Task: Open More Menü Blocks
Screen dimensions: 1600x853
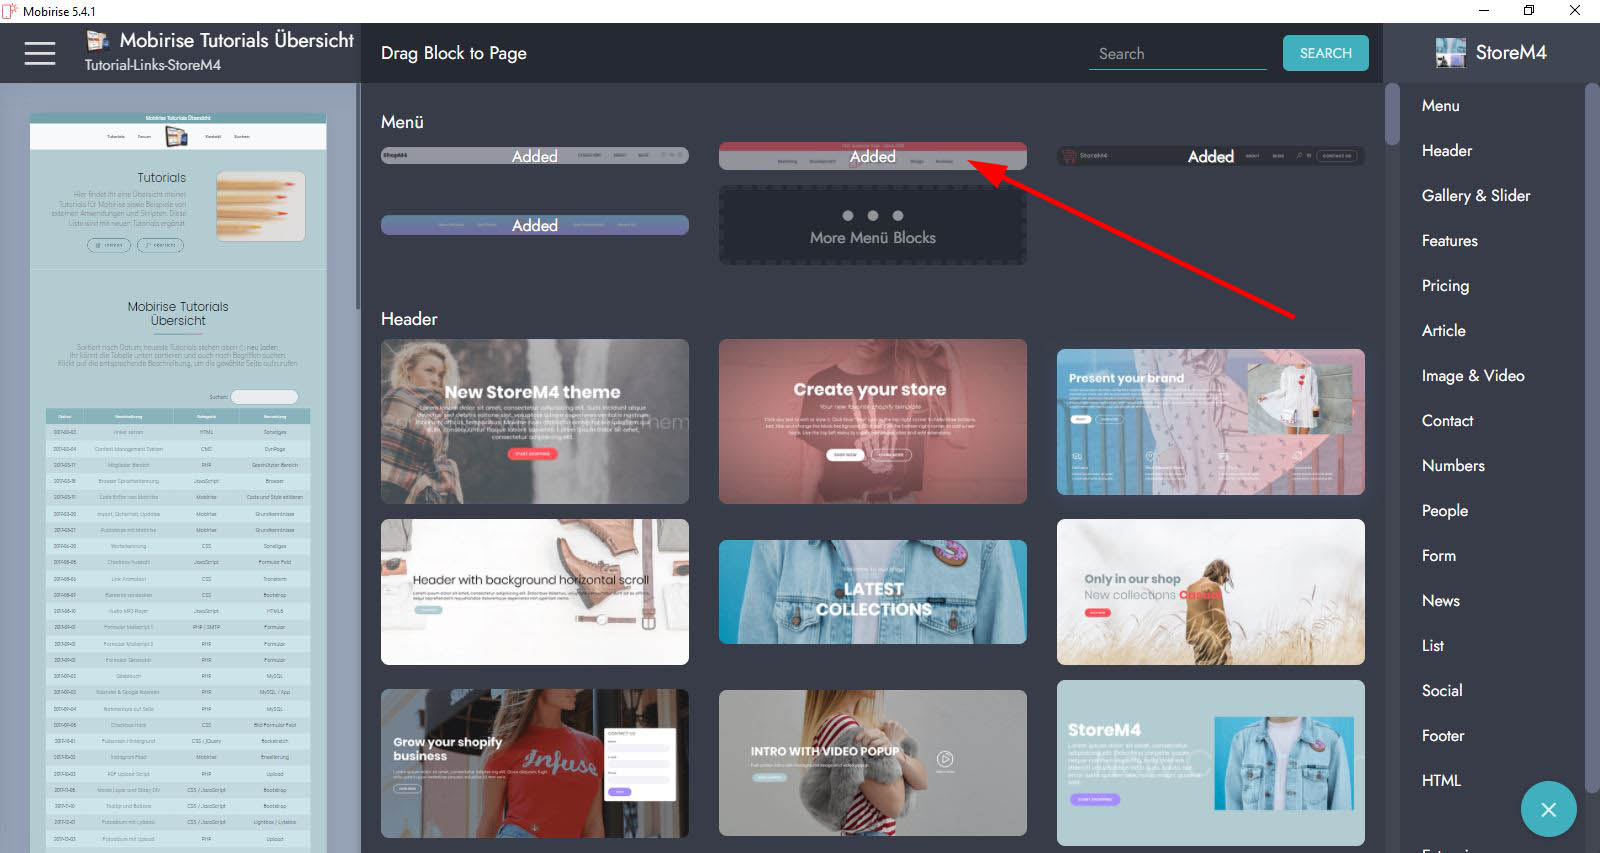Action: click(x=872, y=226)
